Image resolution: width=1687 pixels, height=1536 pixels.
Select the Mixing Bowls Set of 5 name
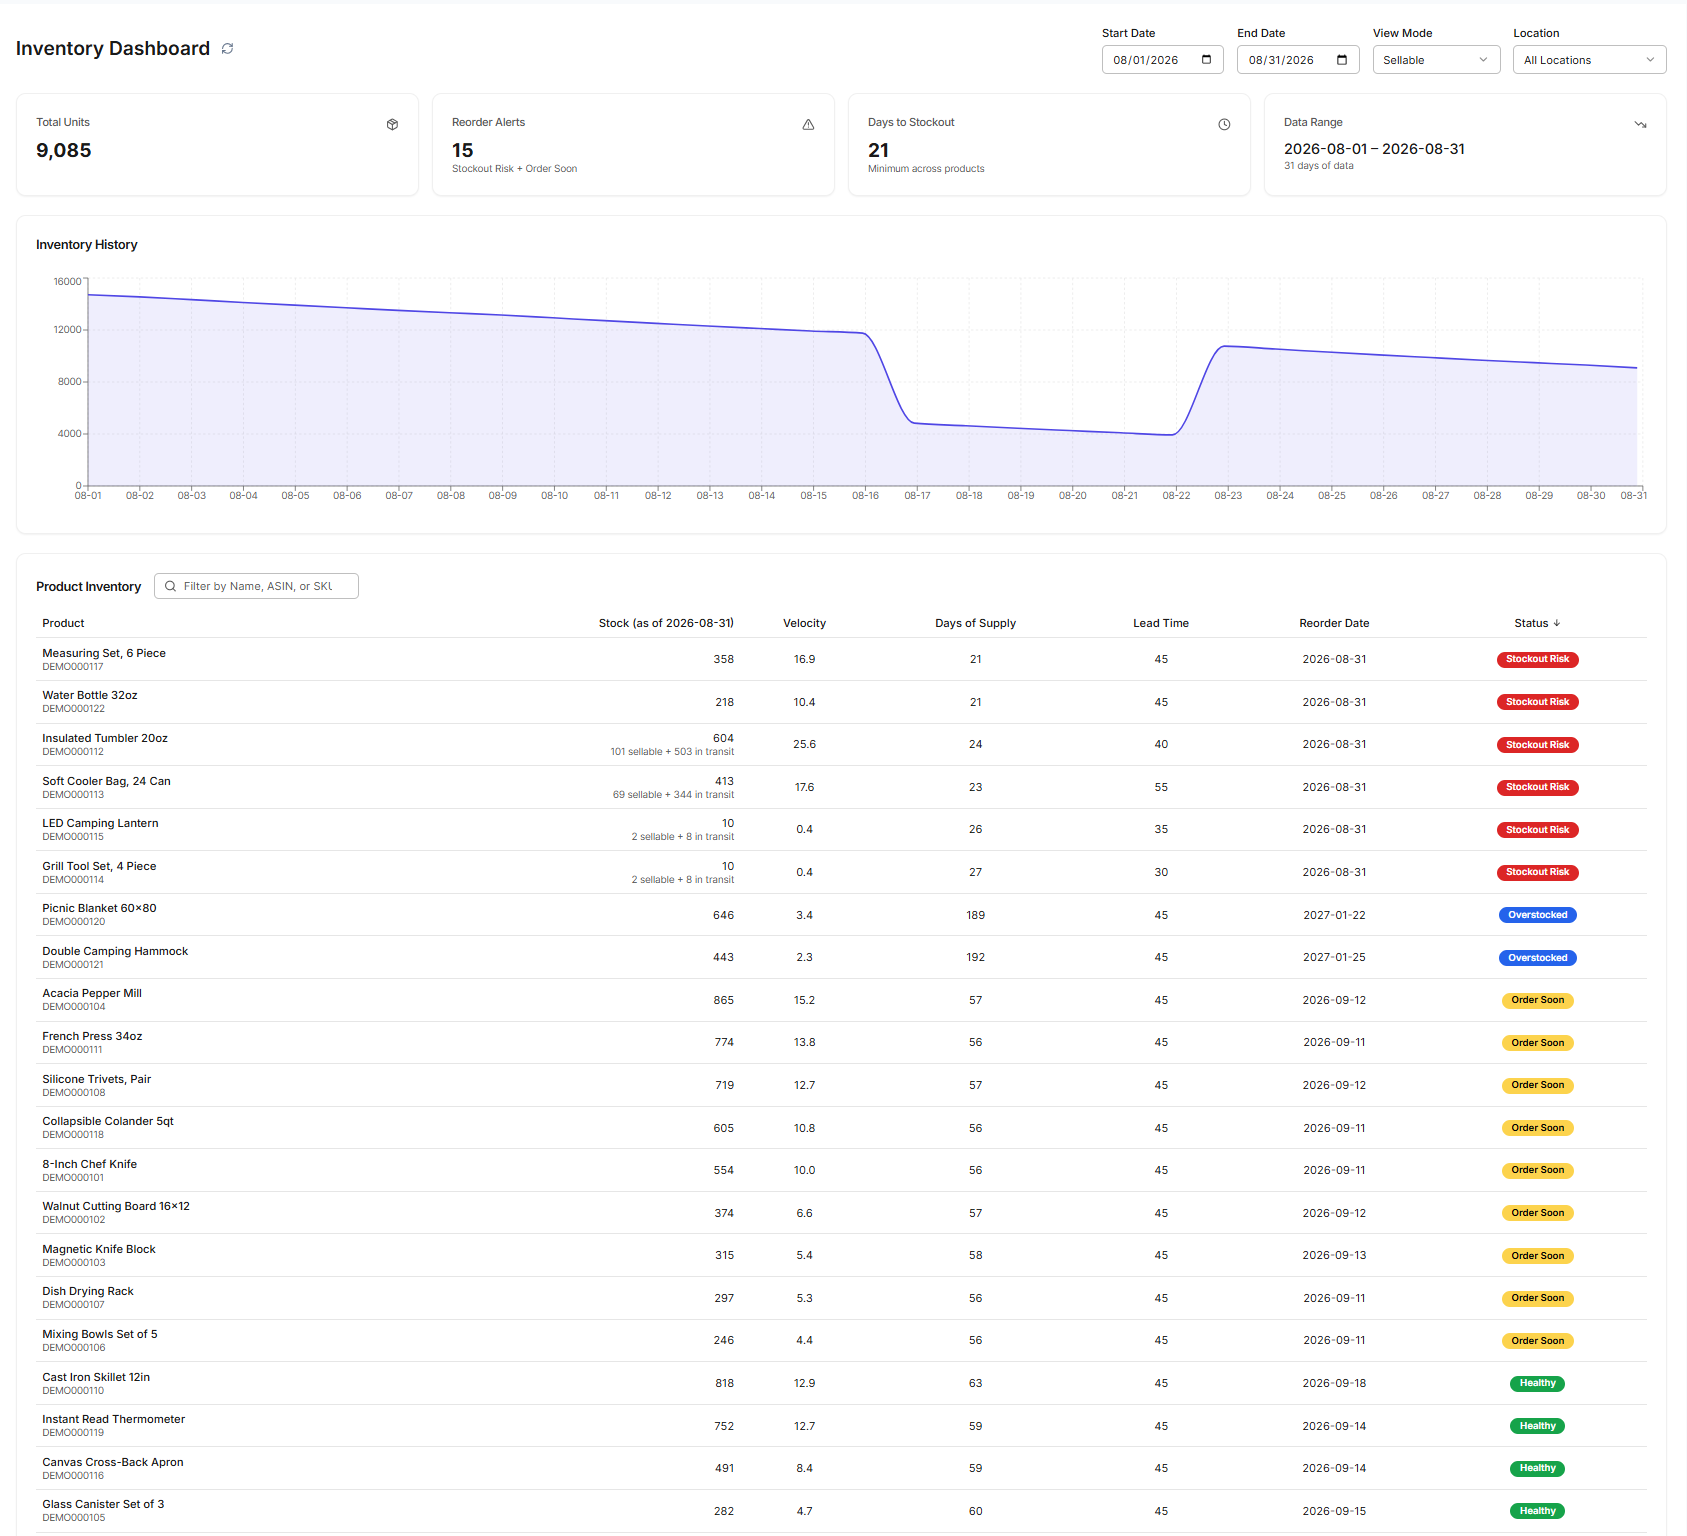pos(100,1334)
